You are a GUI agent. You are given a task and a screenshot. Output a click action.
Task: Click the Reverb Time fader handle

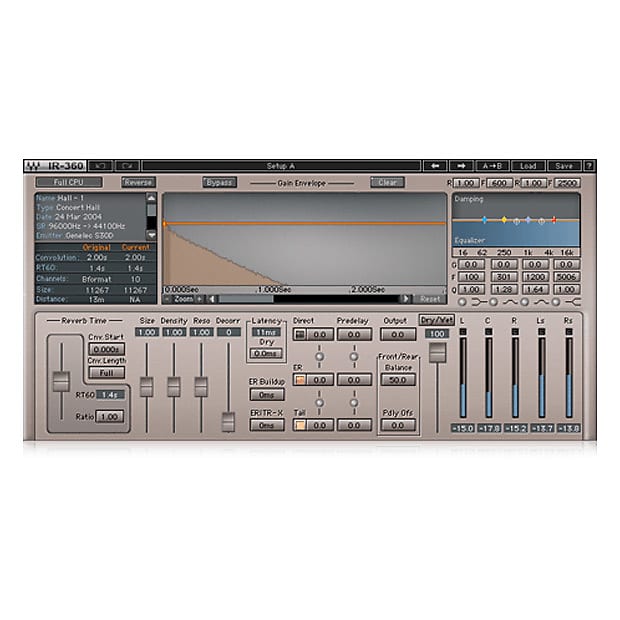point(61,382)
